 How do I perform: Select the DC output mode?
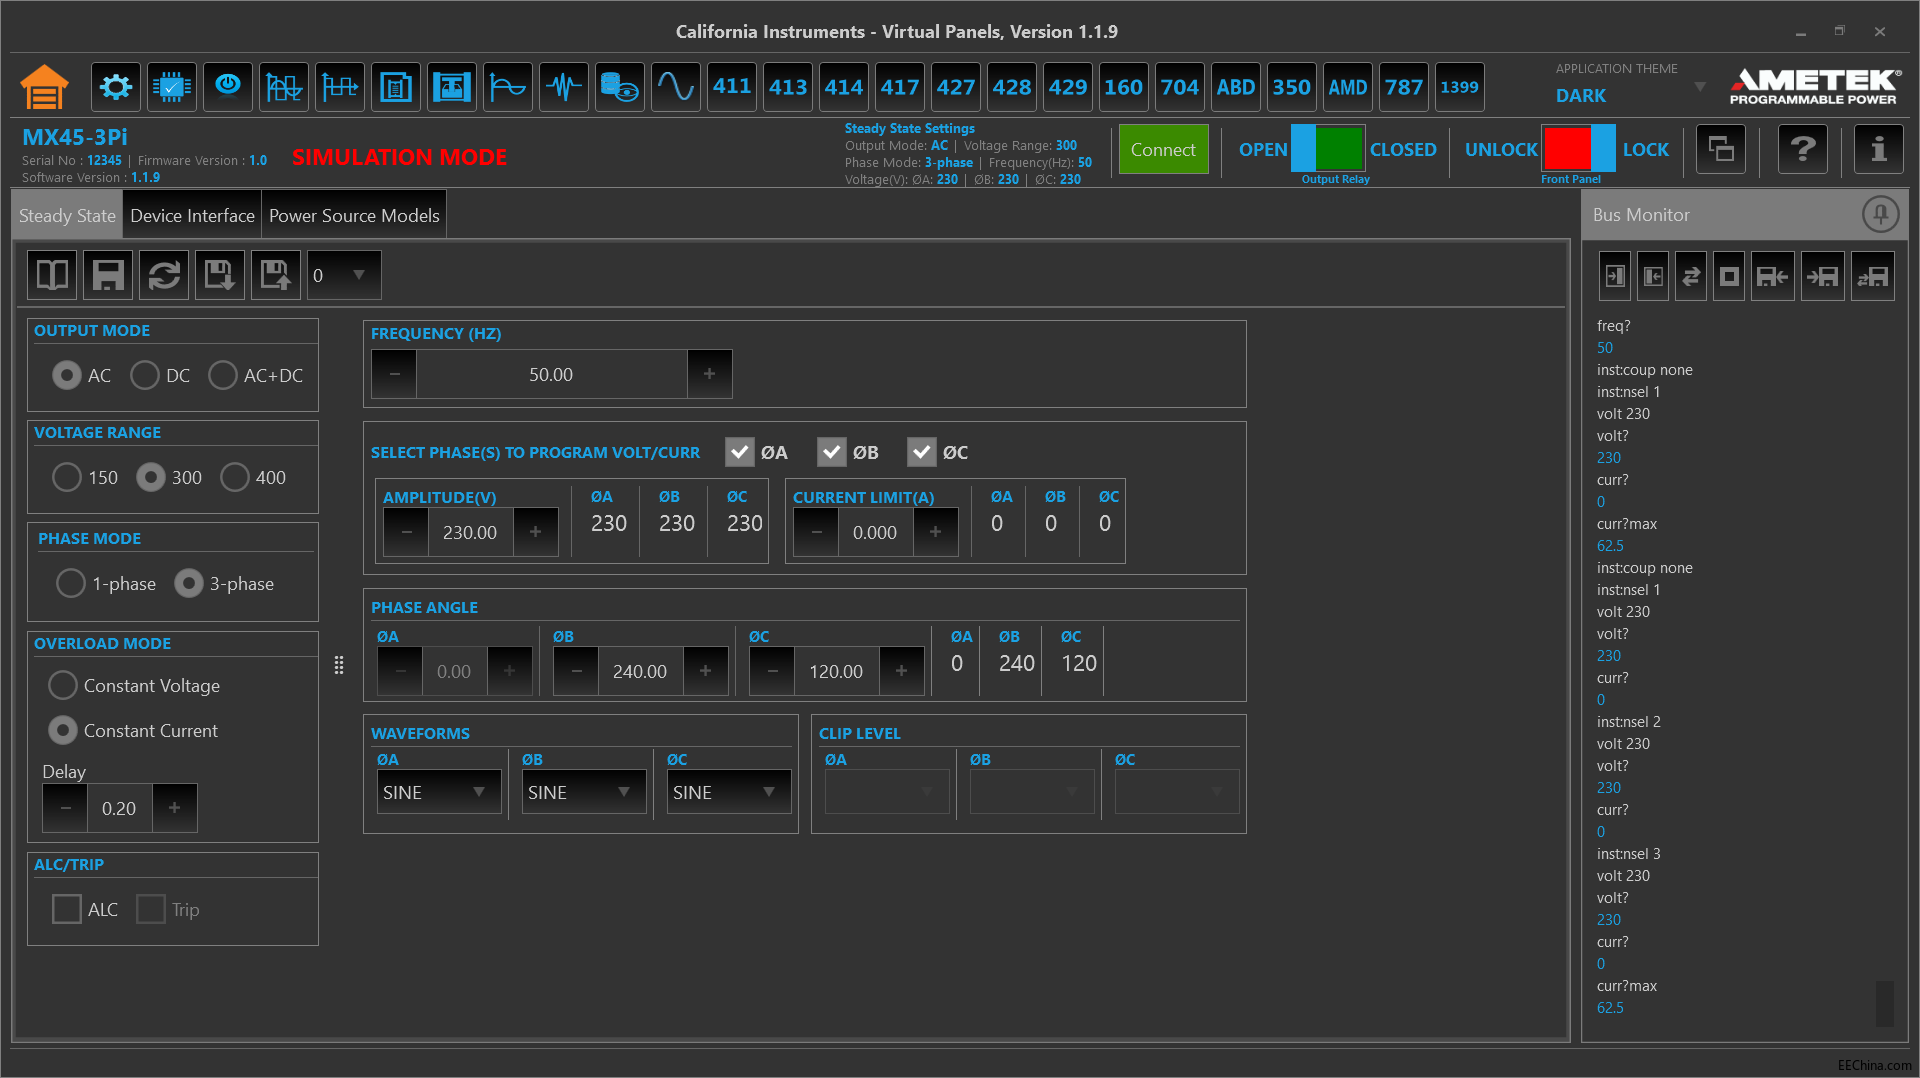[160, 375]
